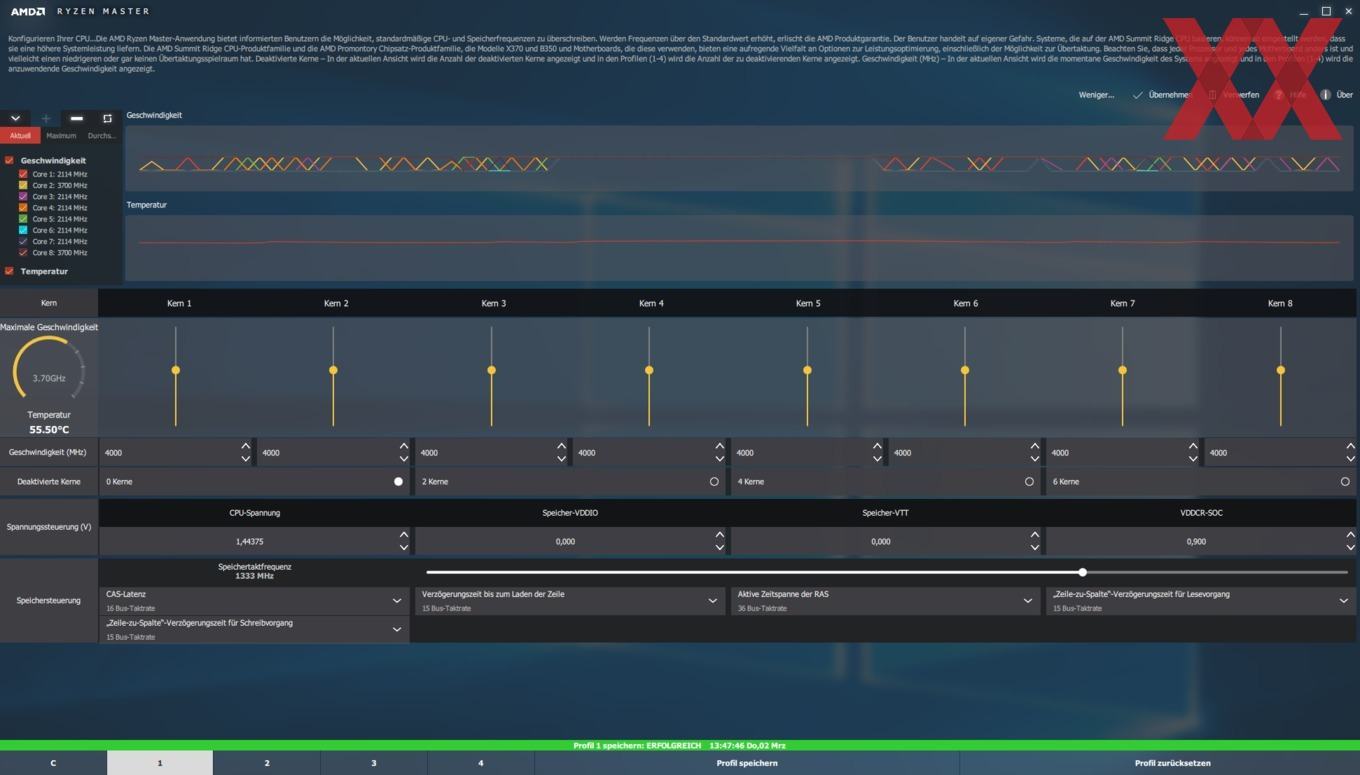Increase Kern 6 speed with up arrow

click(1034, 446)
